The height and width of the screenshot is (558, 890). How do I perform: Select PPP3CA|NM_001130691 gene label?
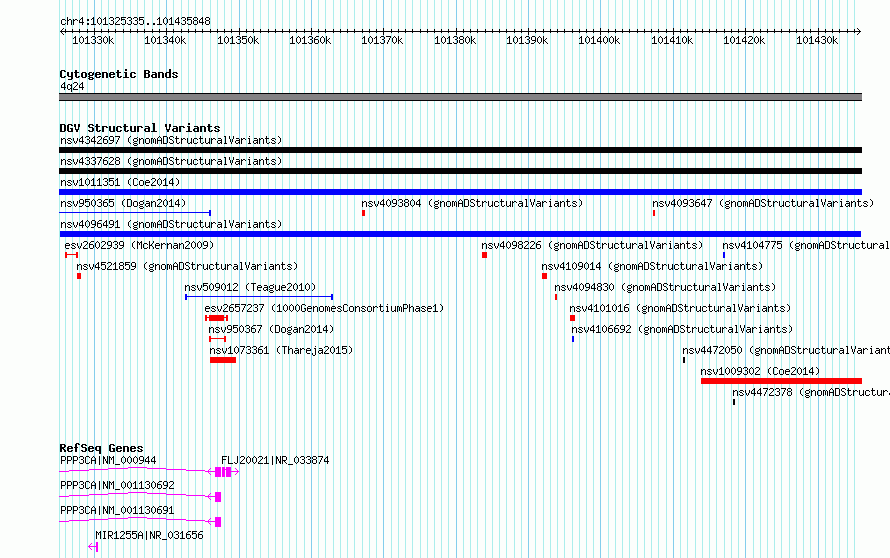click(x=117, y=510)
